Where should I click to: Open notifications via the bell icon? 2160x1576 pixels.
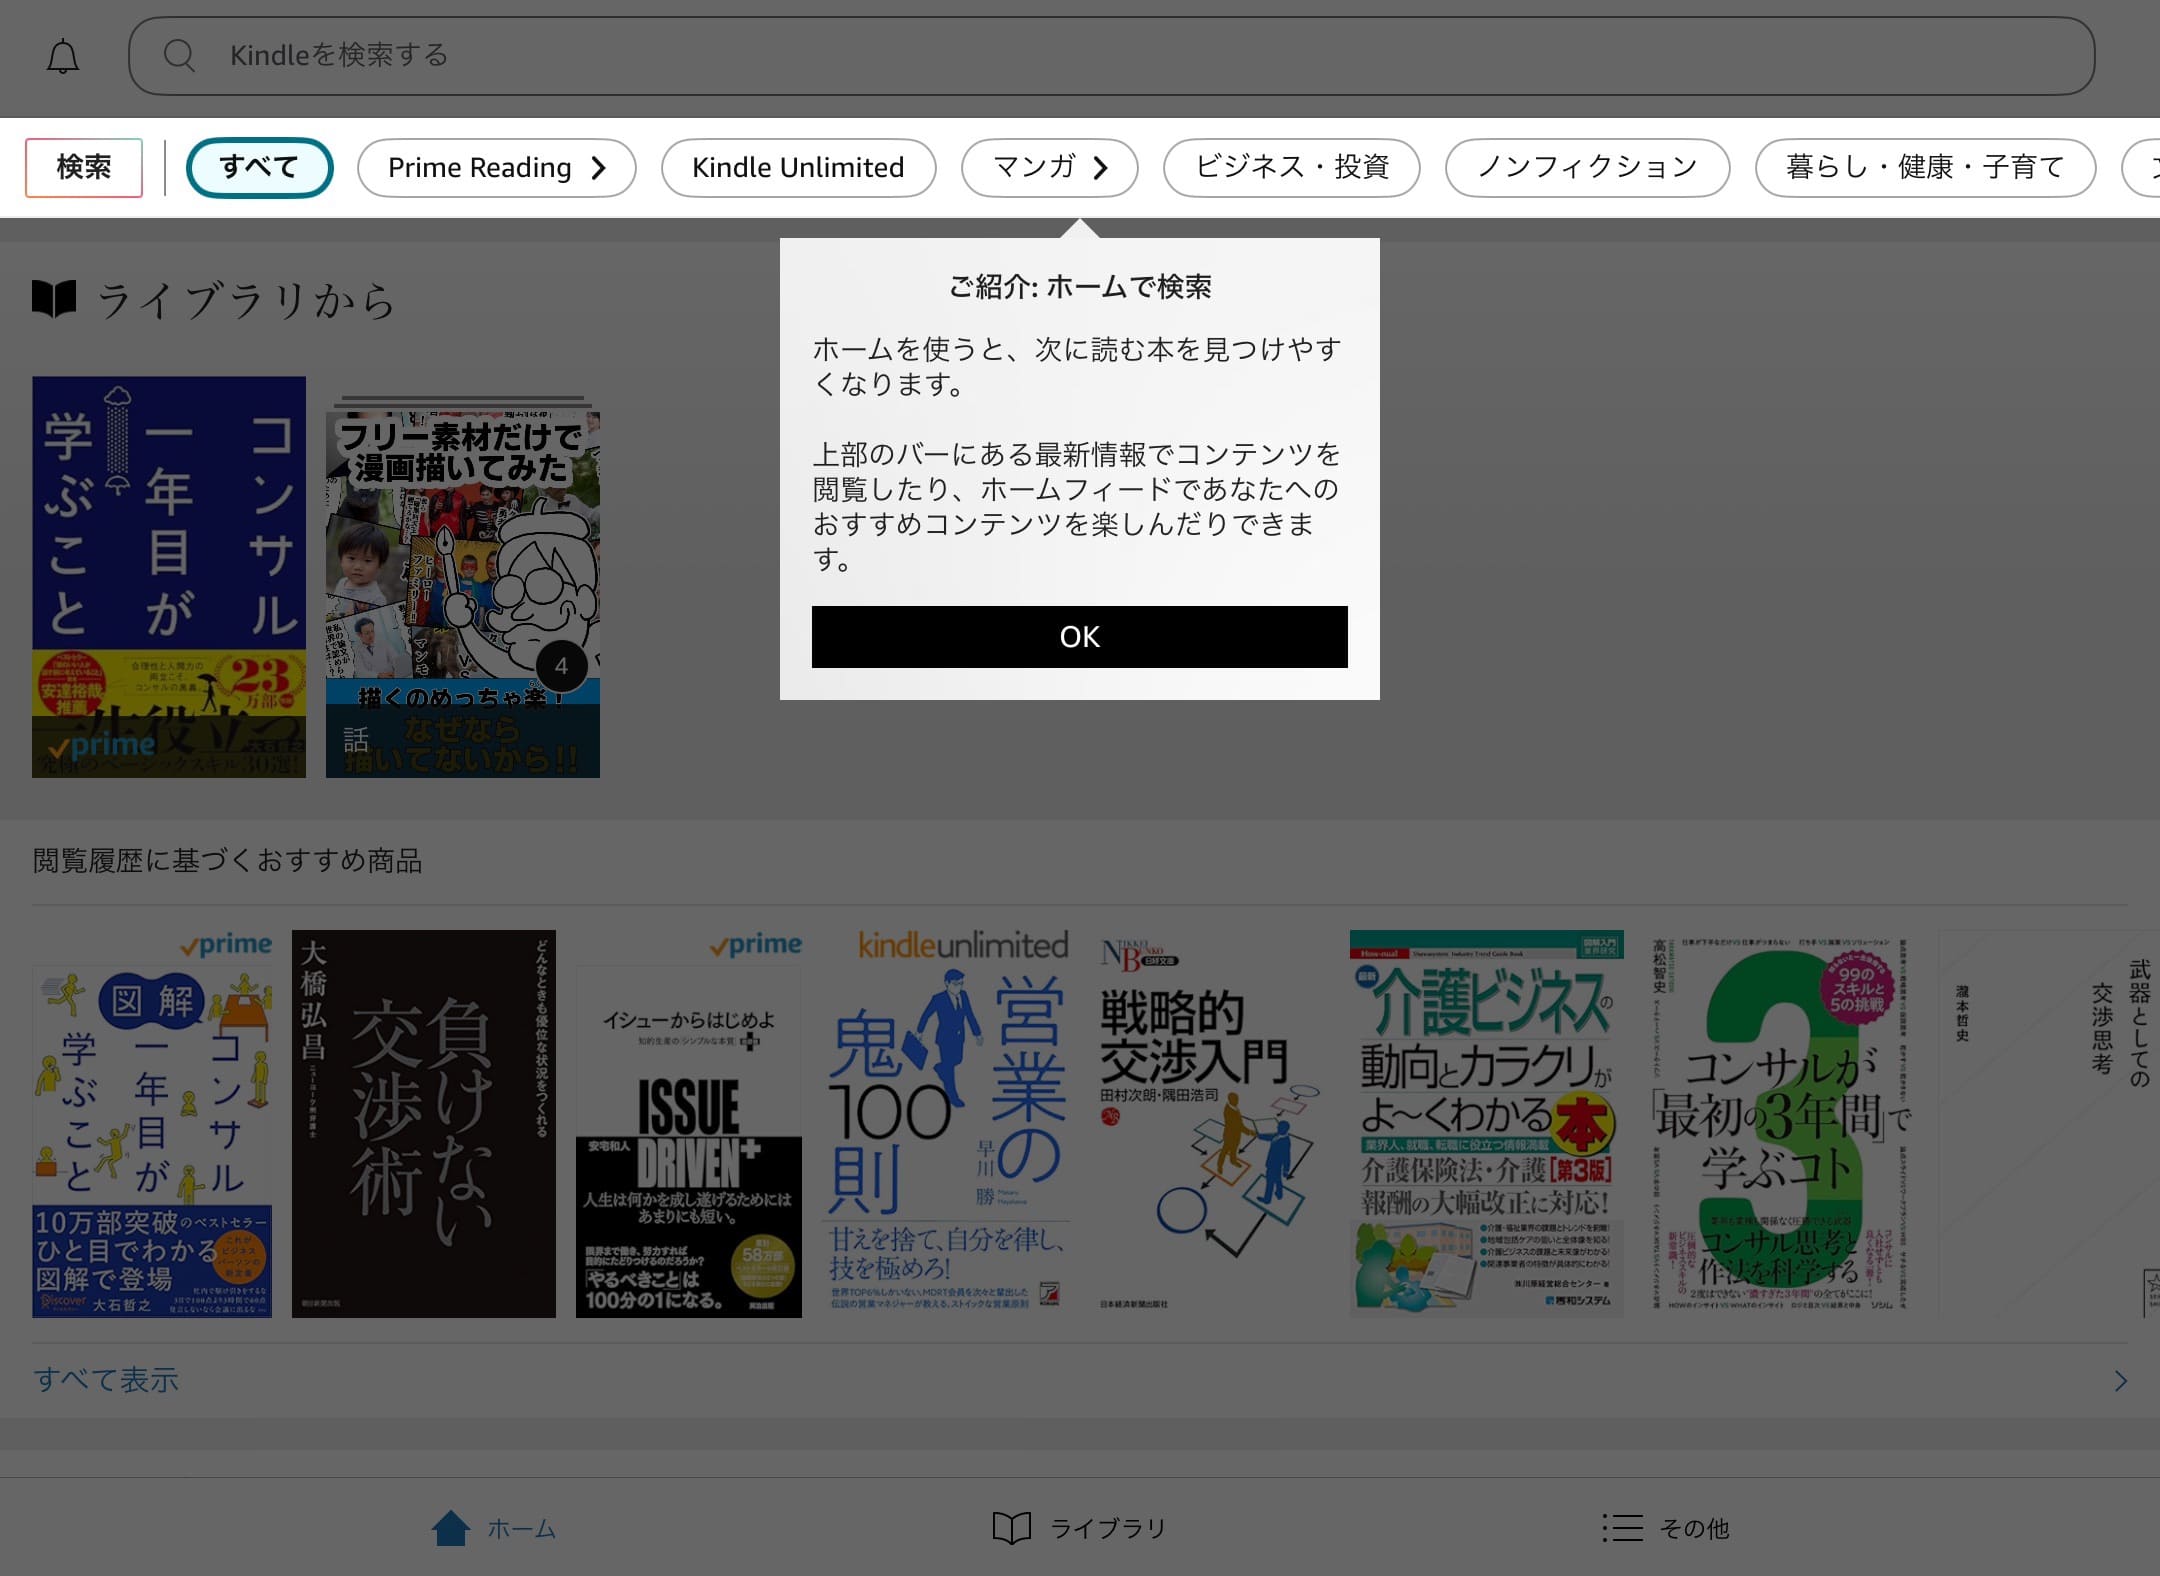click(62, 56)
